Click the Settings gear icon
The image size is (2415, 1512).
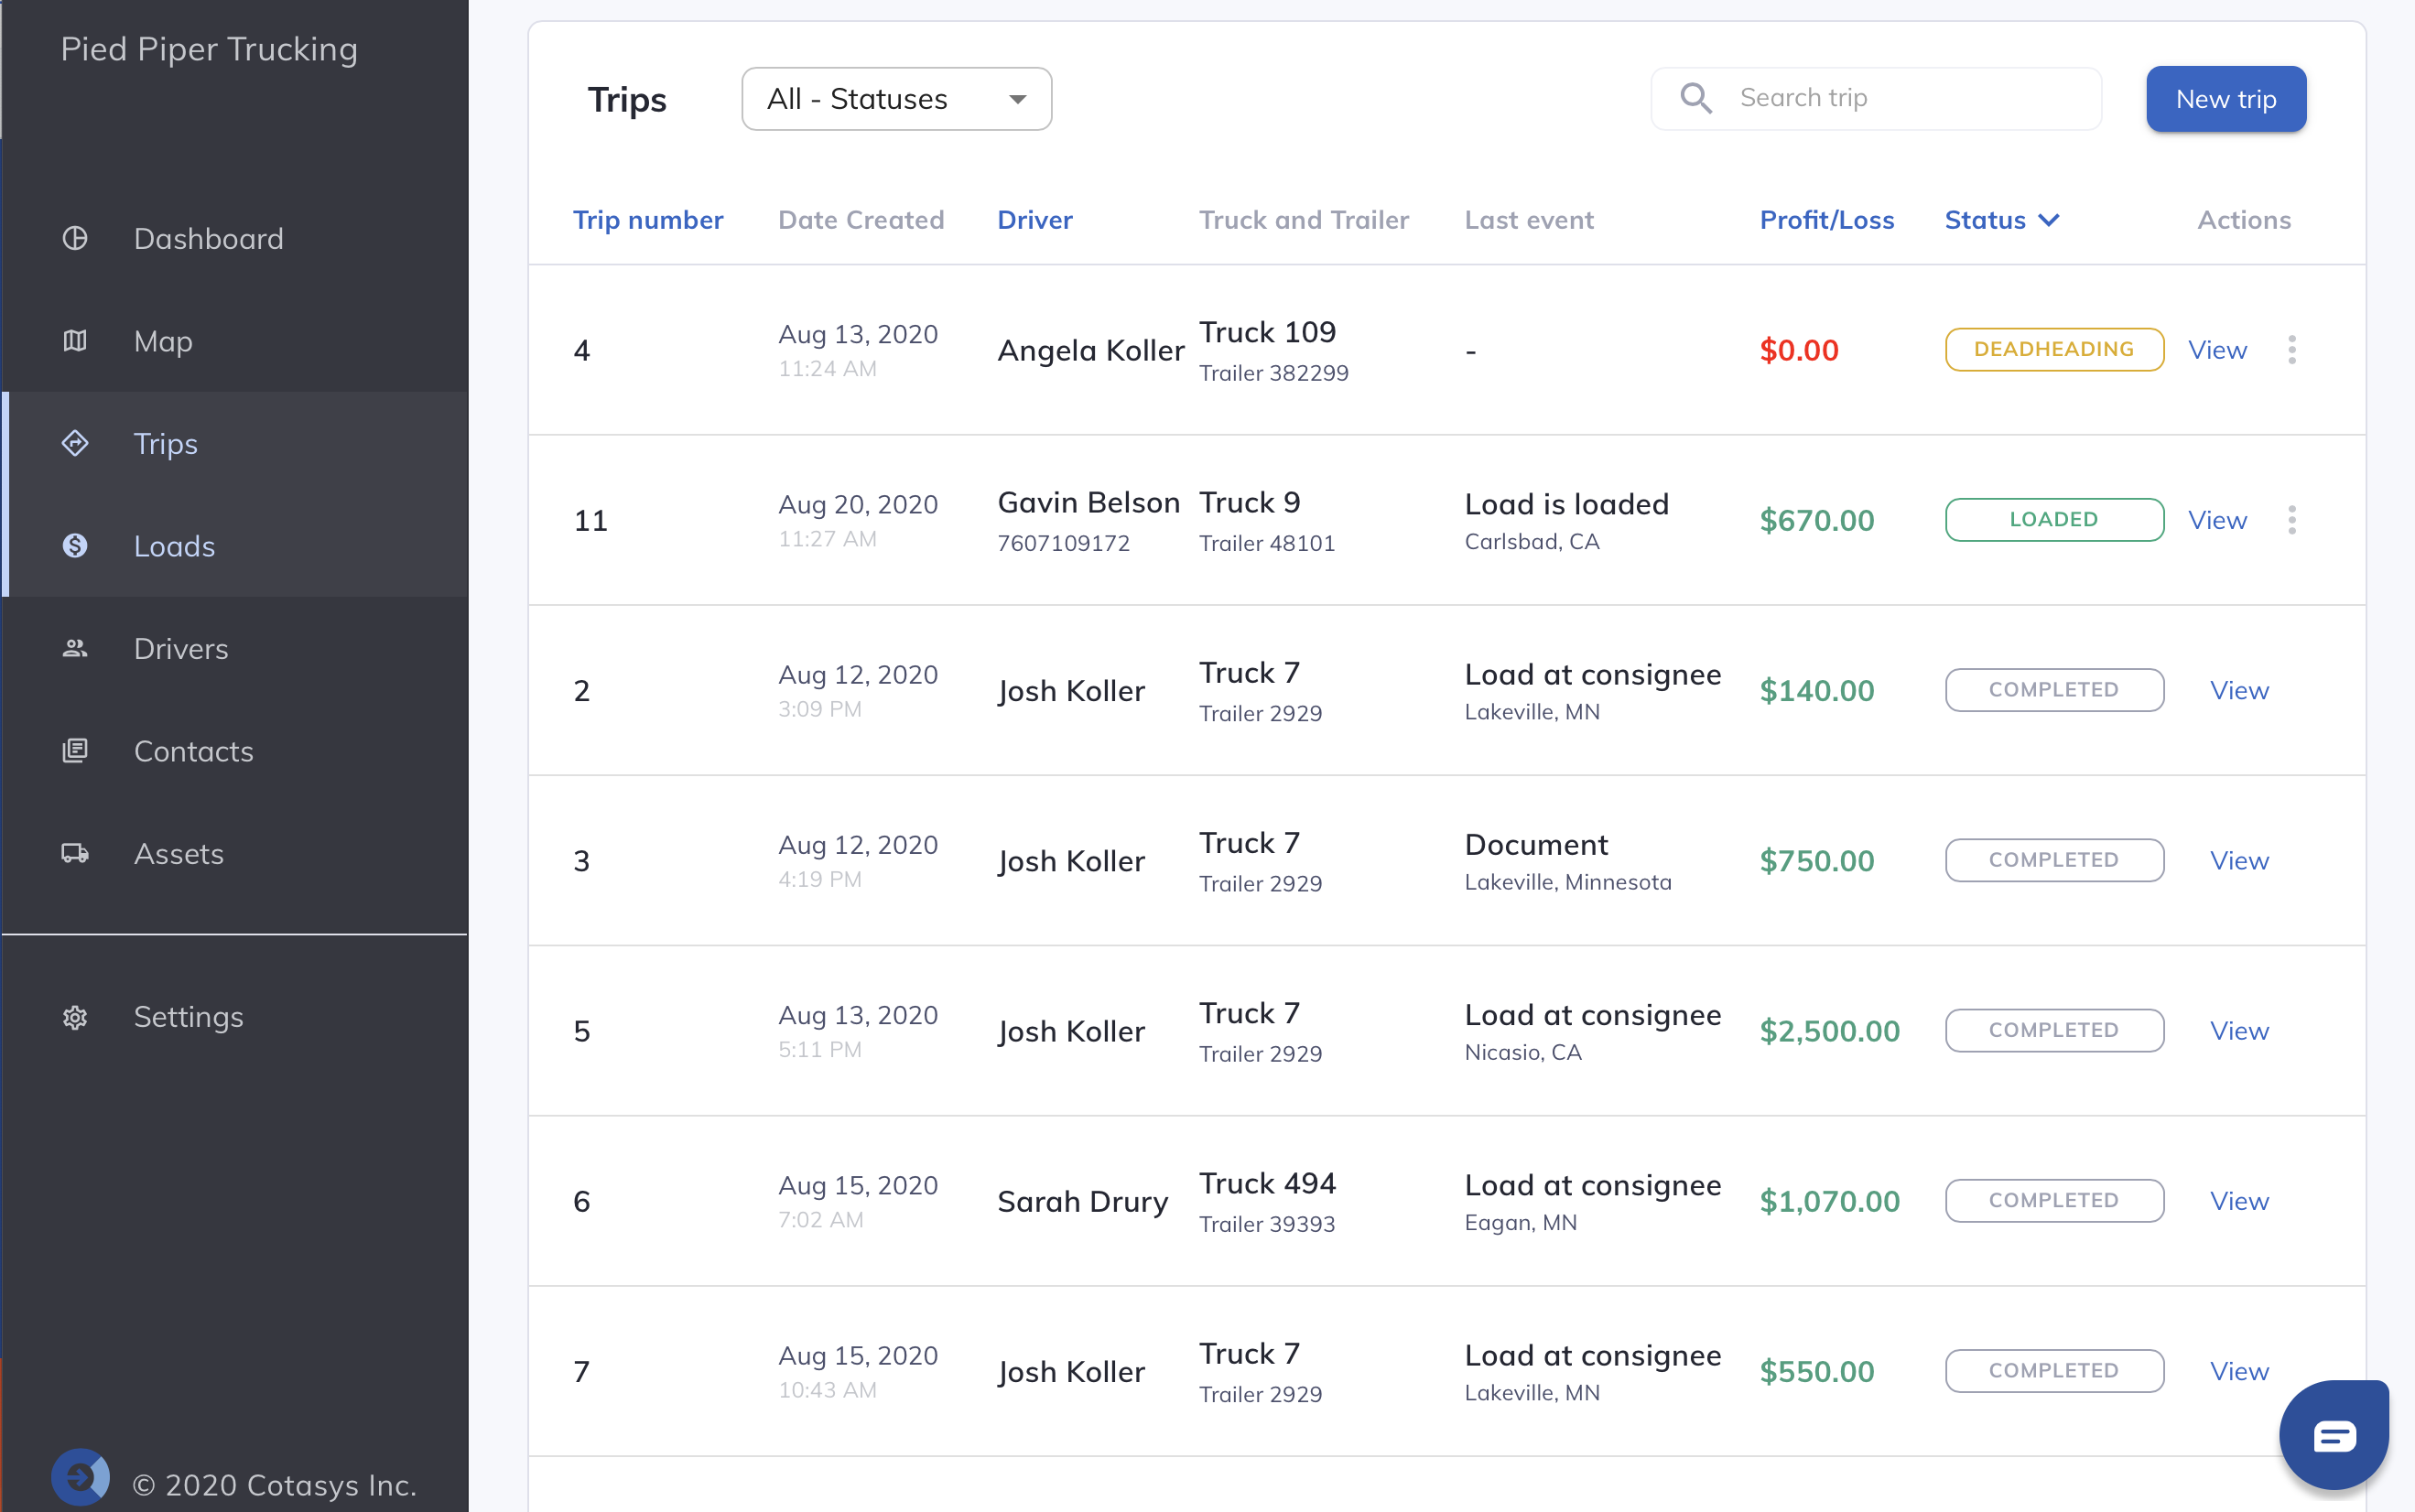click(x=75, y=1017)
